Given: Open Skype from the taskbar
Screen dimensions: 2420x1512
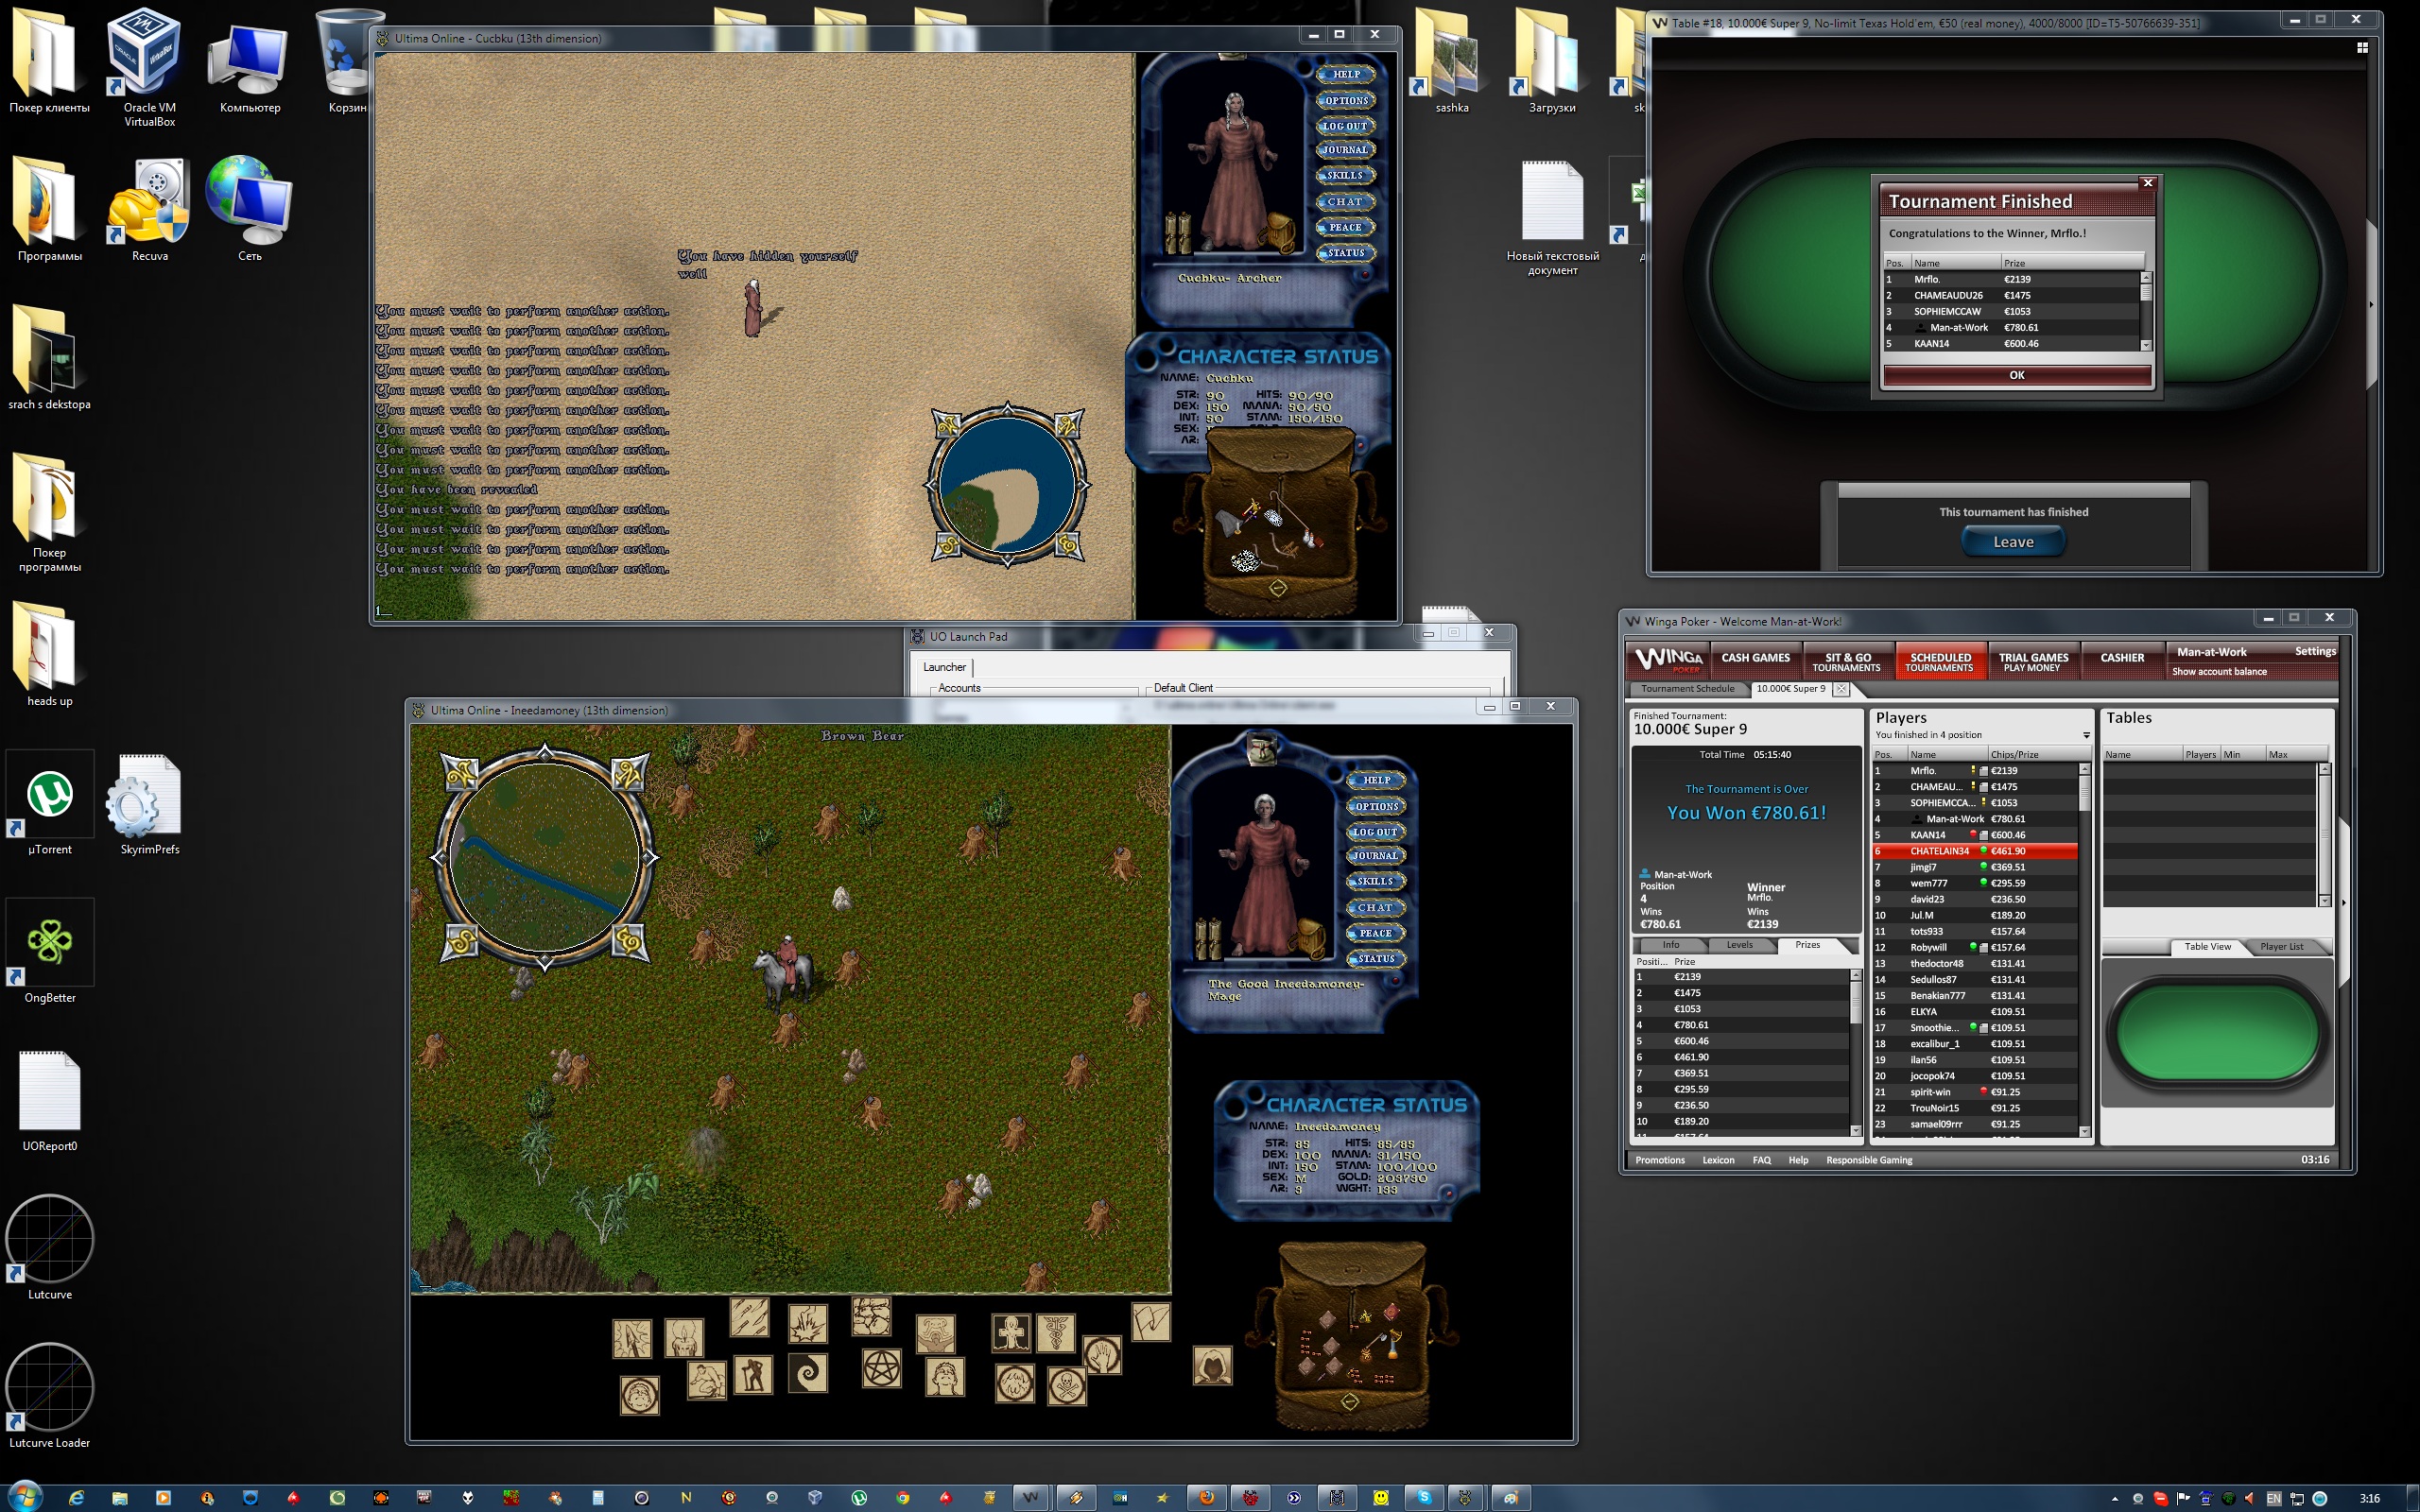Looking at the screenshot, I should point(1424,1497).
